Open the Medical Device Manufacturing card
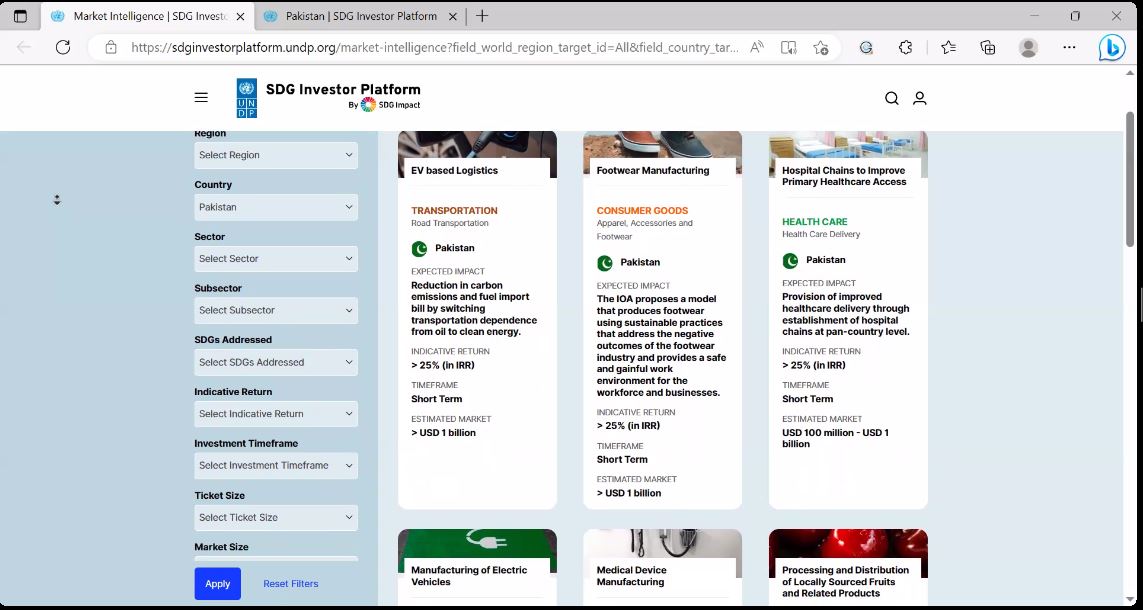Screen dimensions: 1143x610 tap(631, 576)
